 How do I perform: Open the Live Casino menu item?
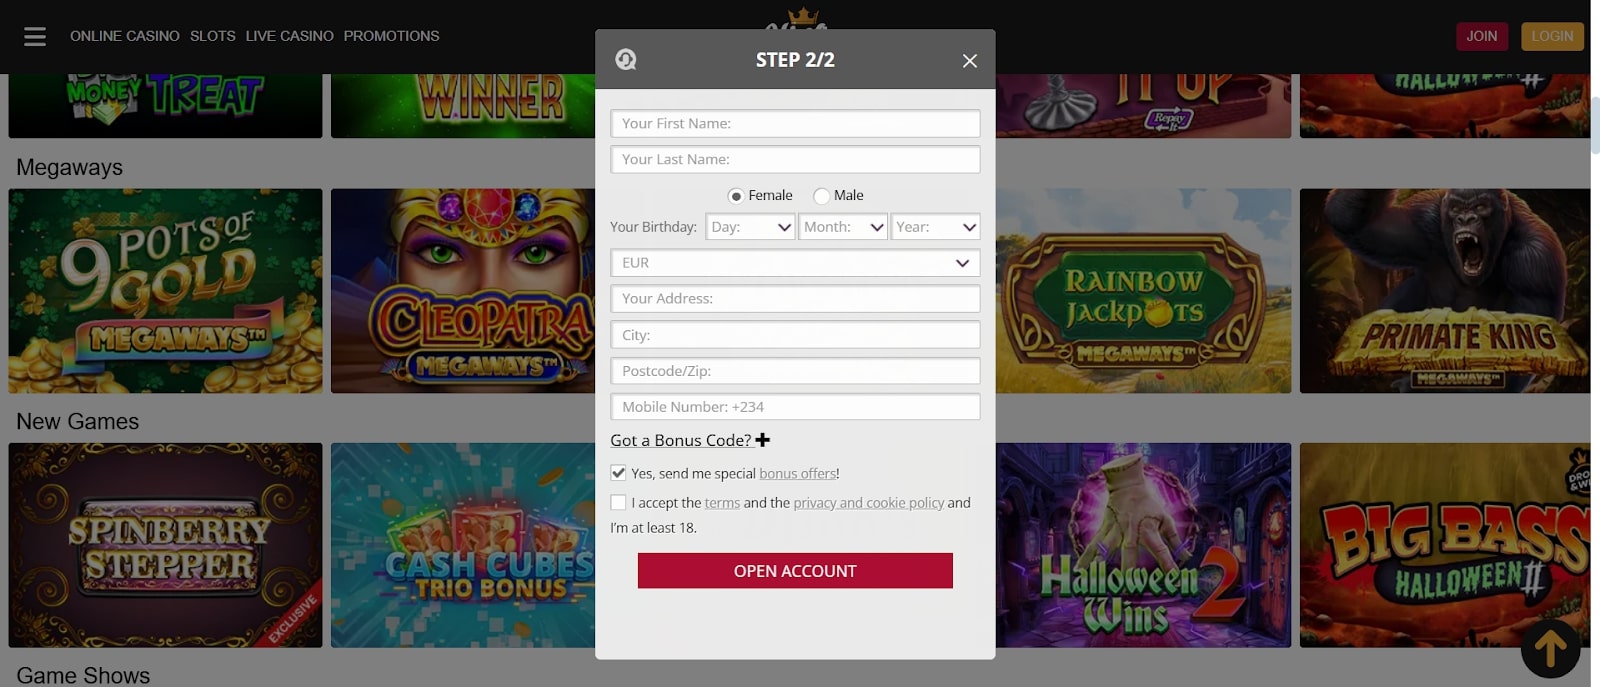[x=290, y=36]
